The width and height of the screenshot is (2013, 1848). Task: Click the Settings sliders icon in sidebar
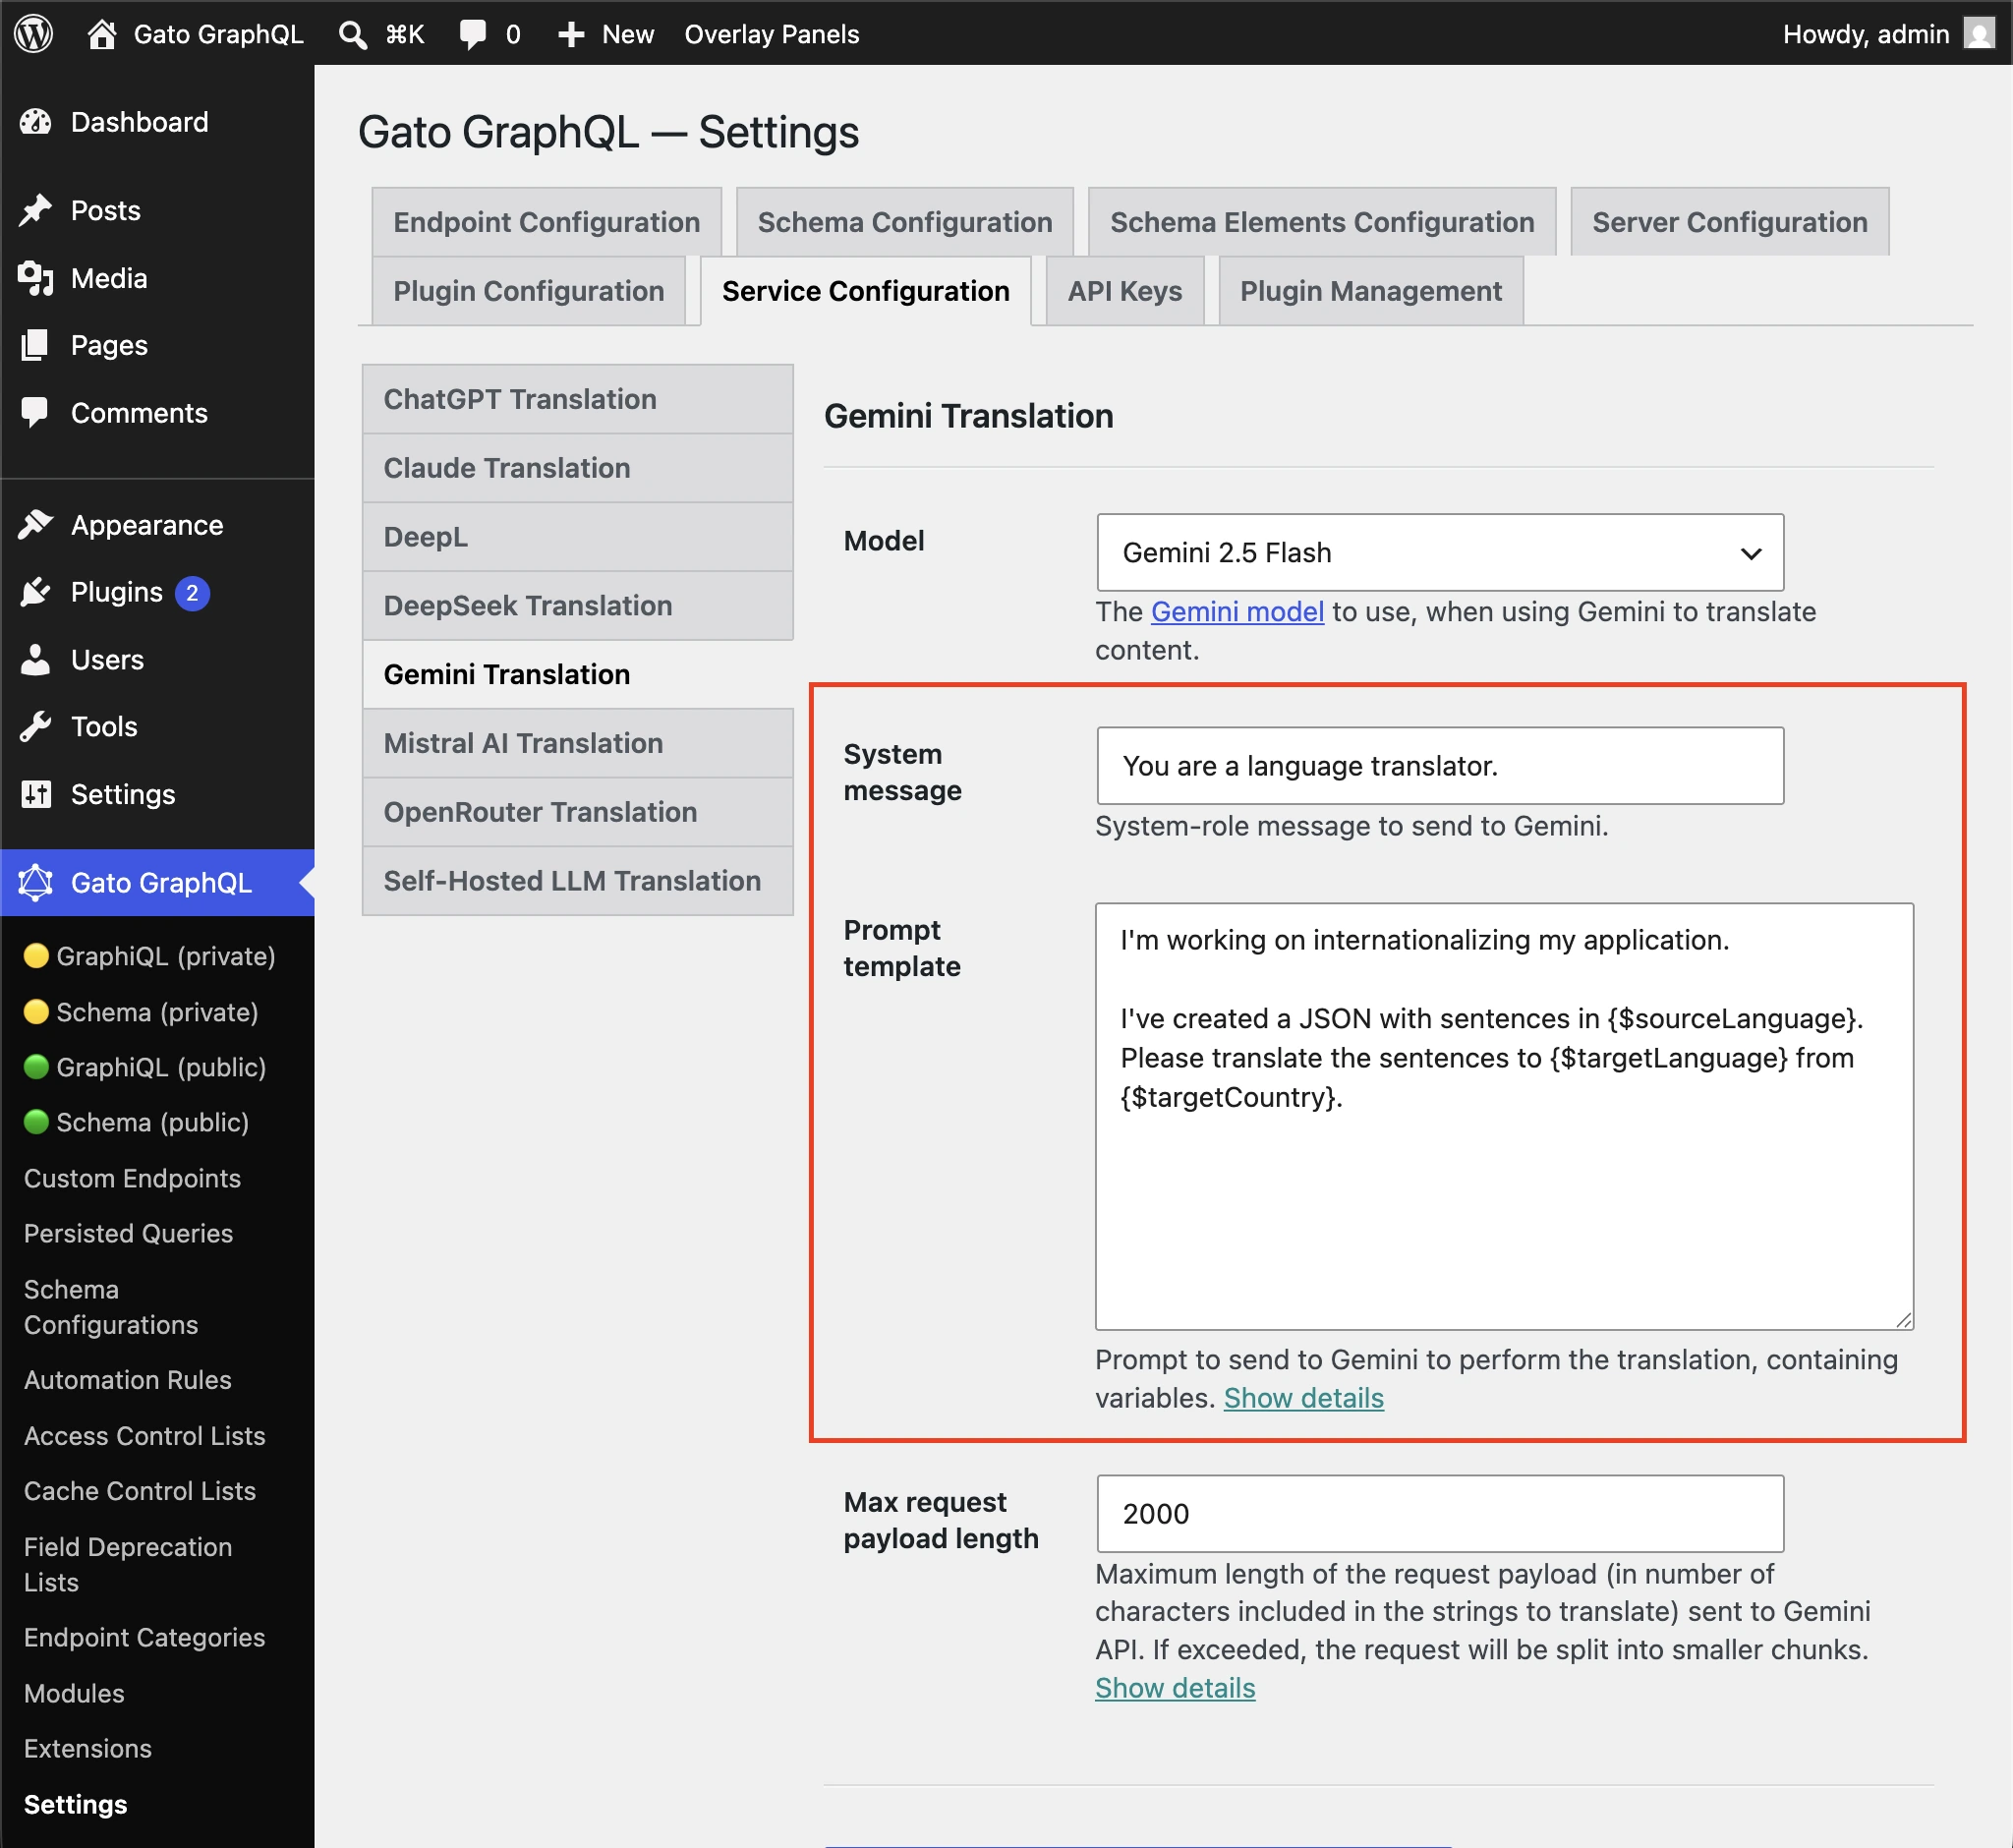pyautogui.click(x=36, y=794)
